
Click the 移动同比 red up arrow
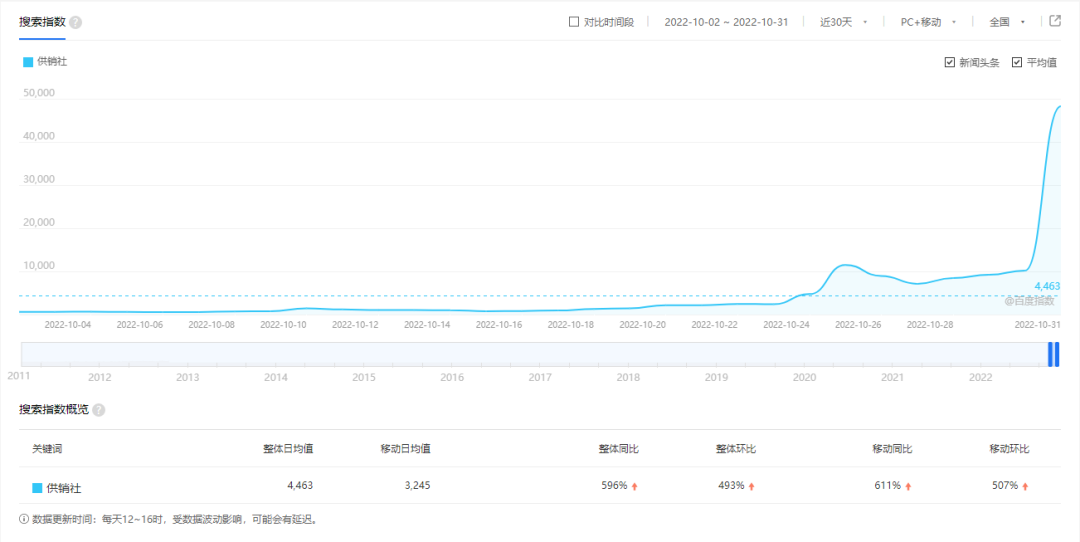tap(909, 486)
